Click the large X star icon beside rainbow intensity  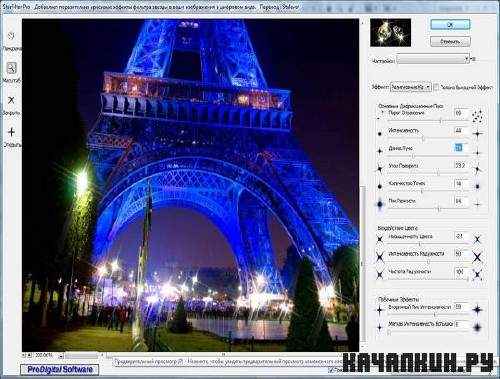coord(477,257)
